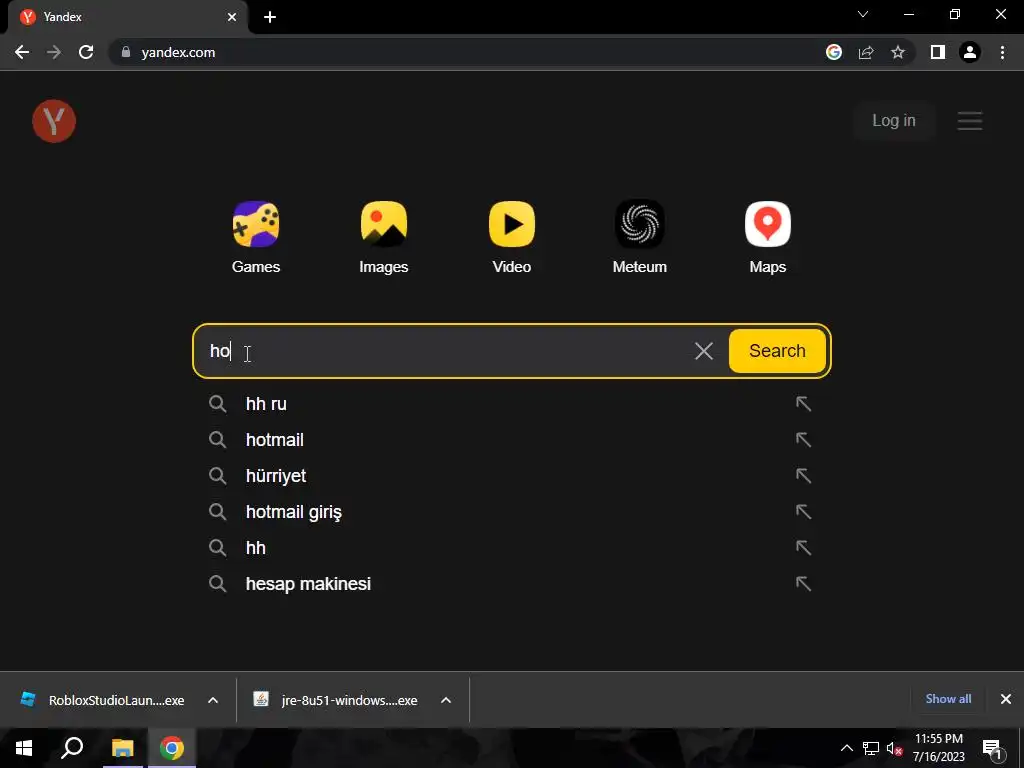Click the Google icon in the address bar
Image resolution: width=1024 pixels, height=768 pixels.
[834, 52]
